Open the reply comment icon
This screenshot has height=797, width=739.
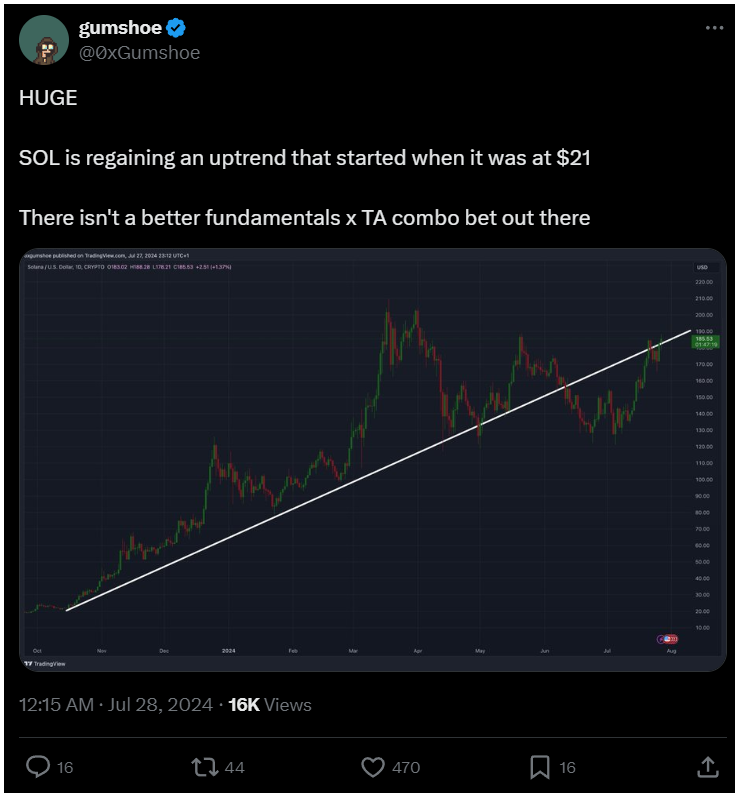38,767
